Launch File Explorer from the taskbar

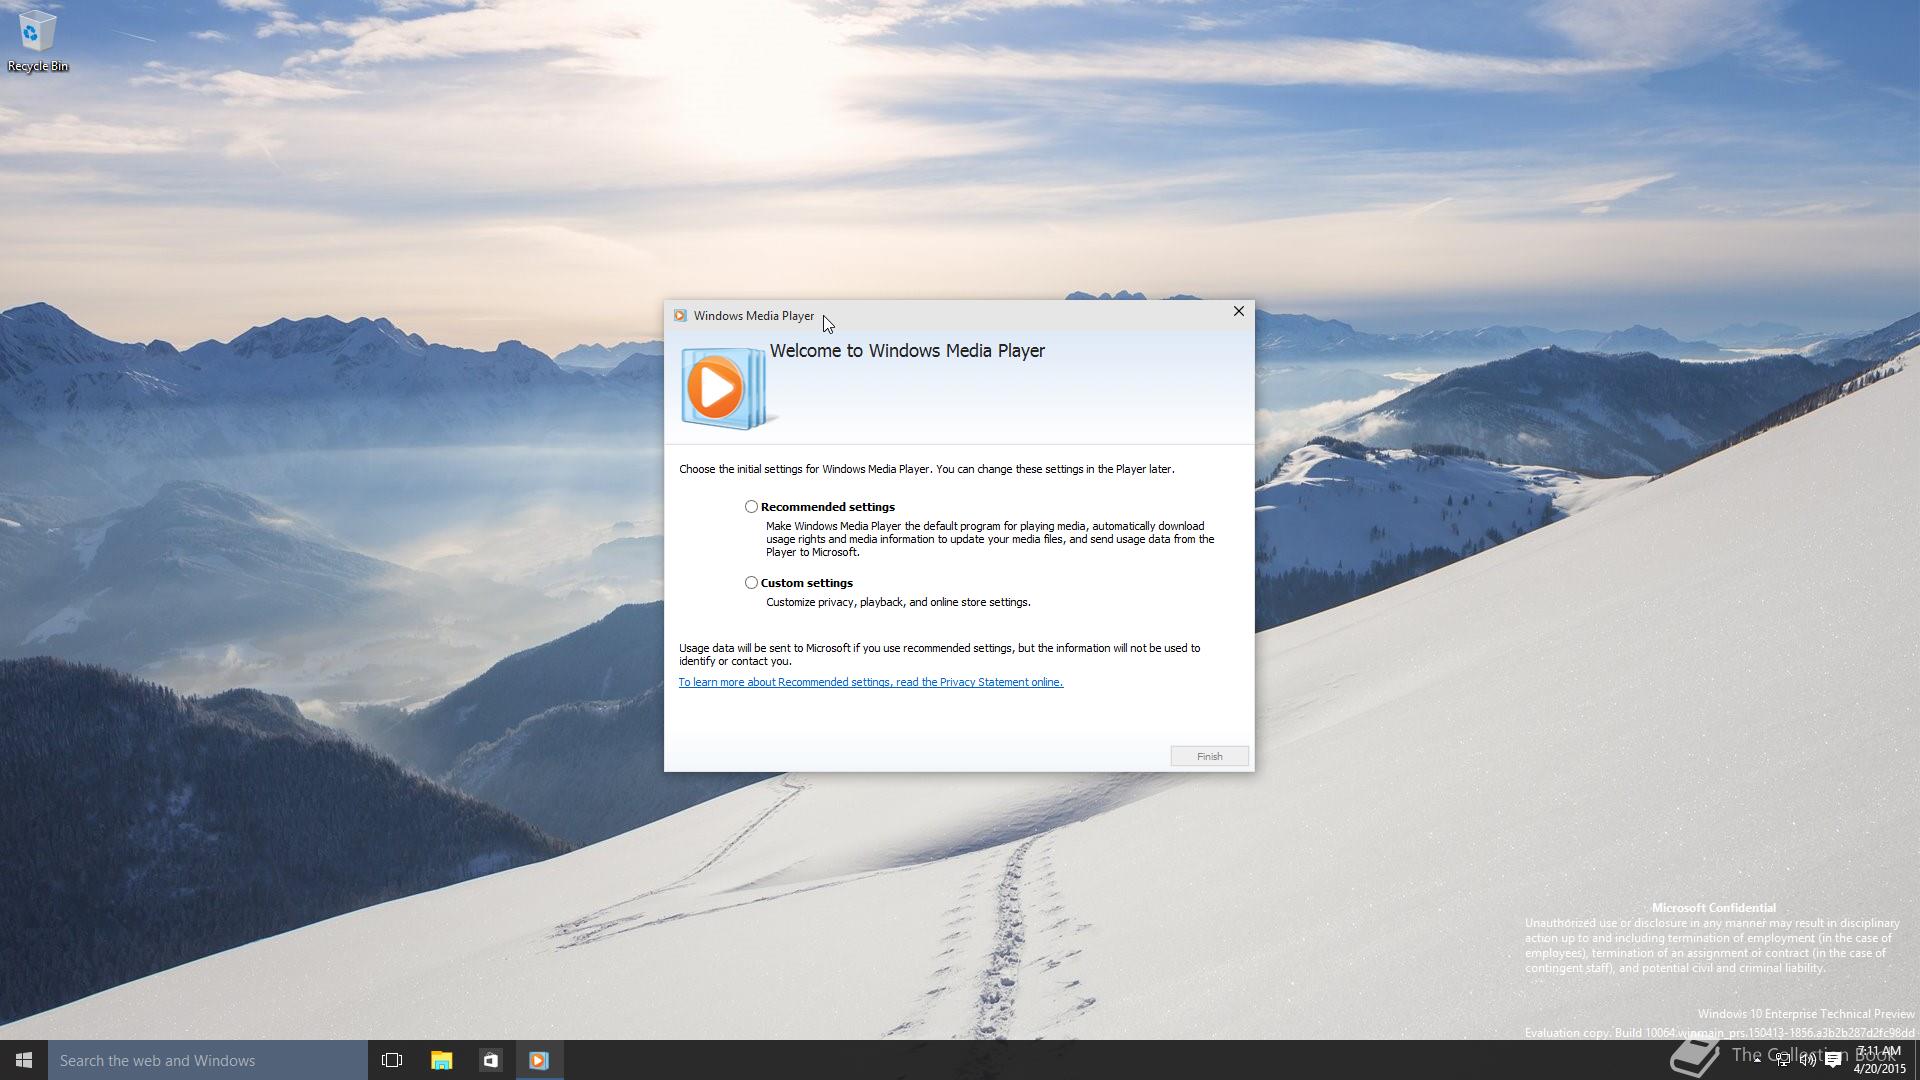click(x=441, y=1060)
